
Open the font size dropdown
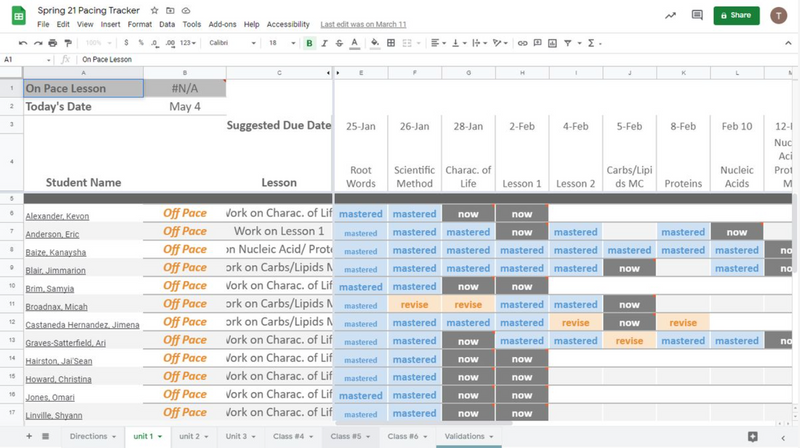282,43
